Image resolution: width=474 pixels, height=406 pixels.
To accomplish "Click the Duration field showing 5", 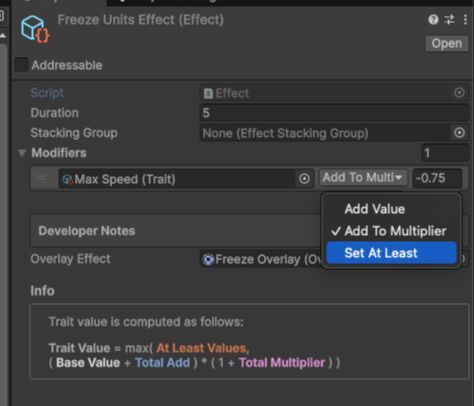I will pos(334,113).
